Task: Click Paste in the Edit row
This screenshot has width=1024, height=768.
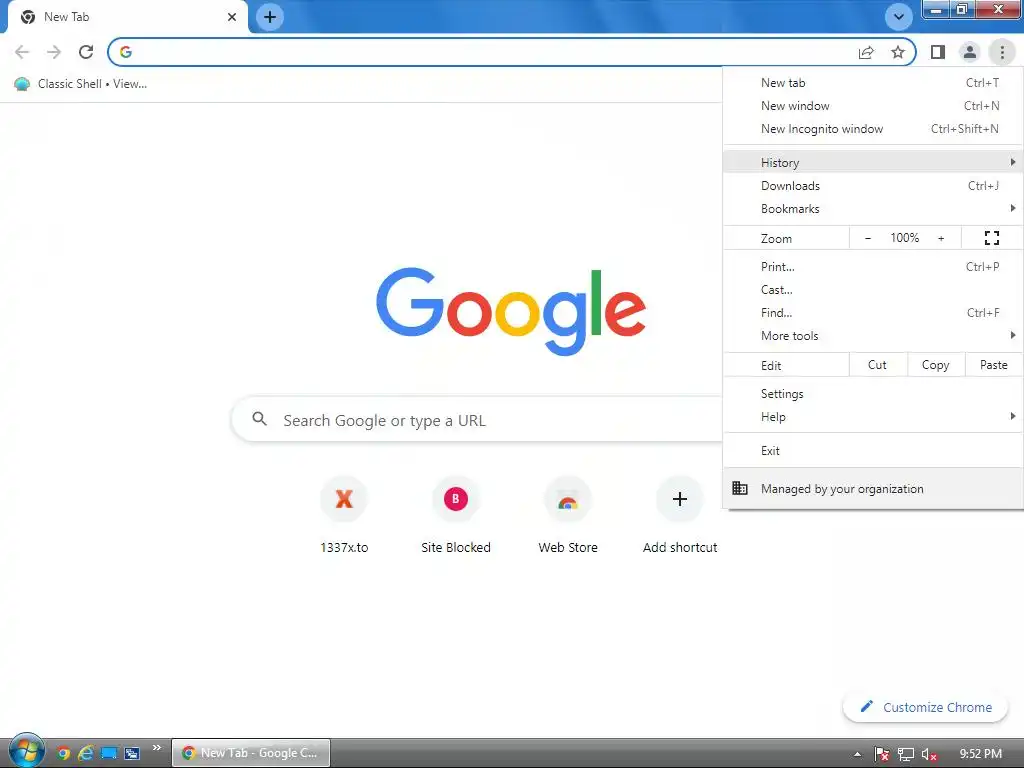Action: click(993, 365)
